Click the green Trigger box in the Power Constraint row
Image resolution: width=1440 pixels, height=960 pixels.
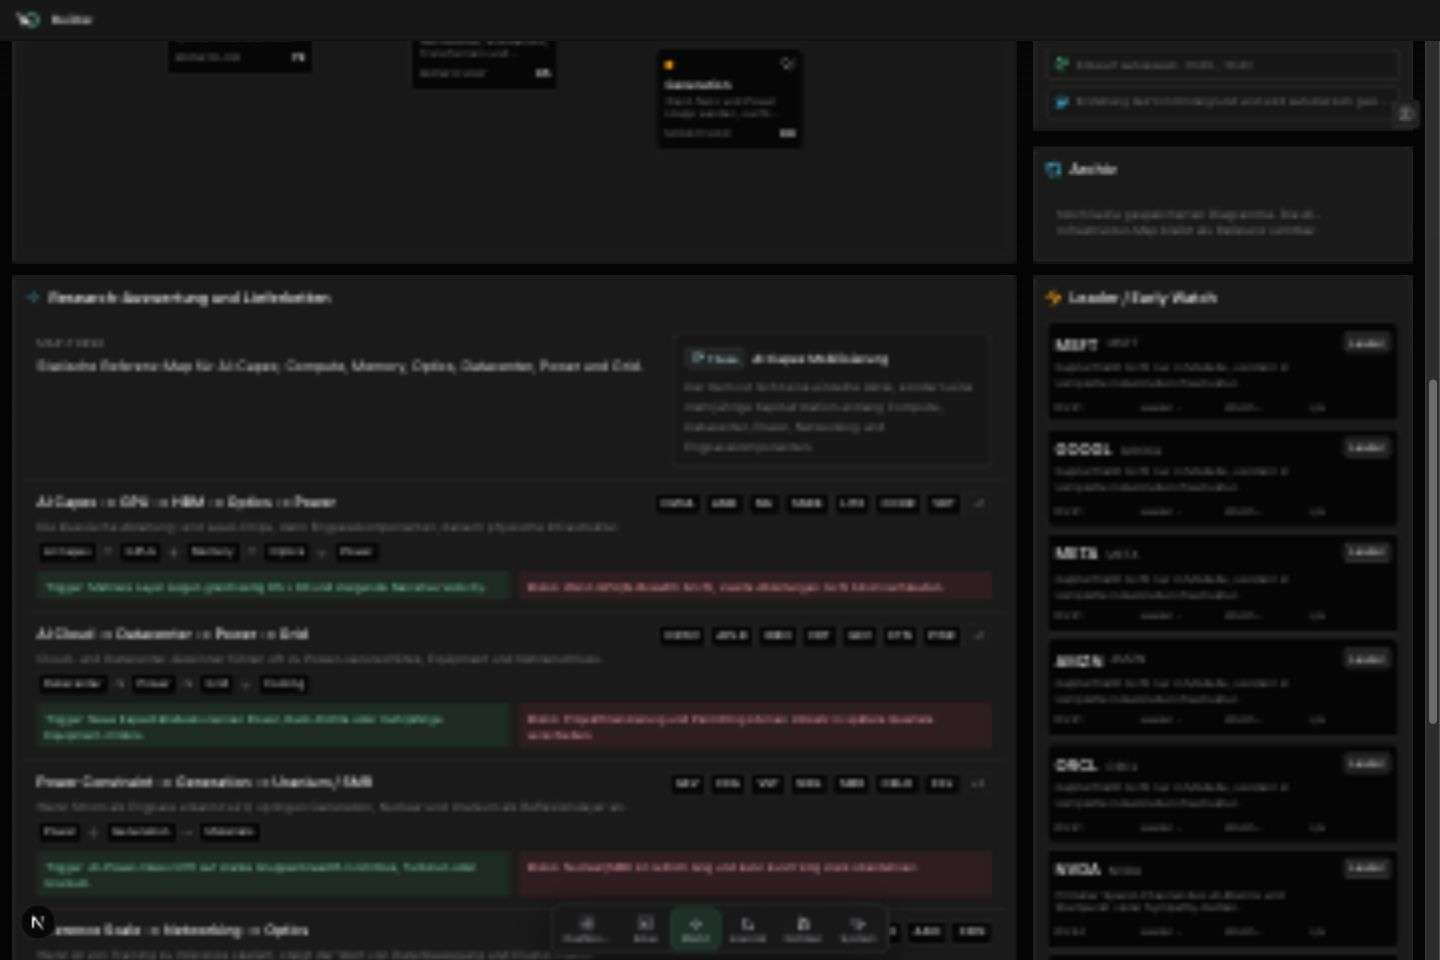tap(273, 874)
